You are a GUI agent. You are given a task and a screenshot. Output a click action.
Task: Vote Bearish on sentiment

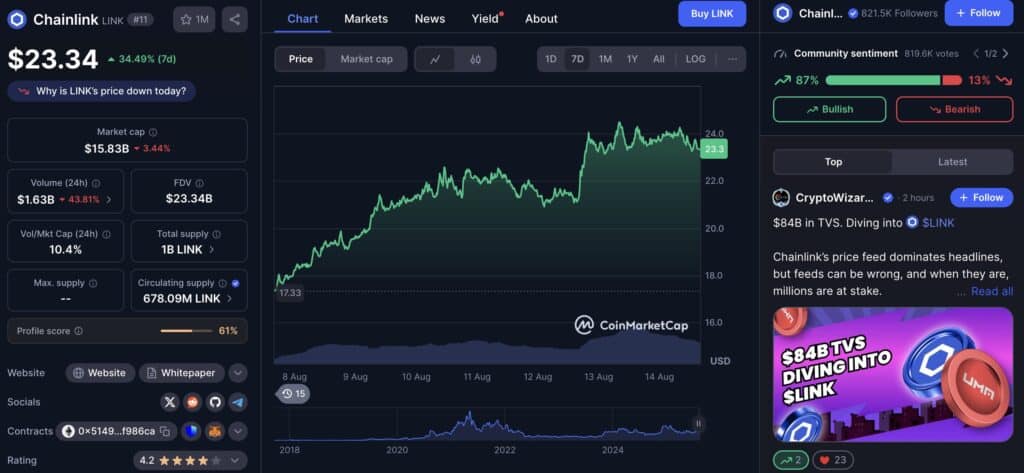[954, 109]
